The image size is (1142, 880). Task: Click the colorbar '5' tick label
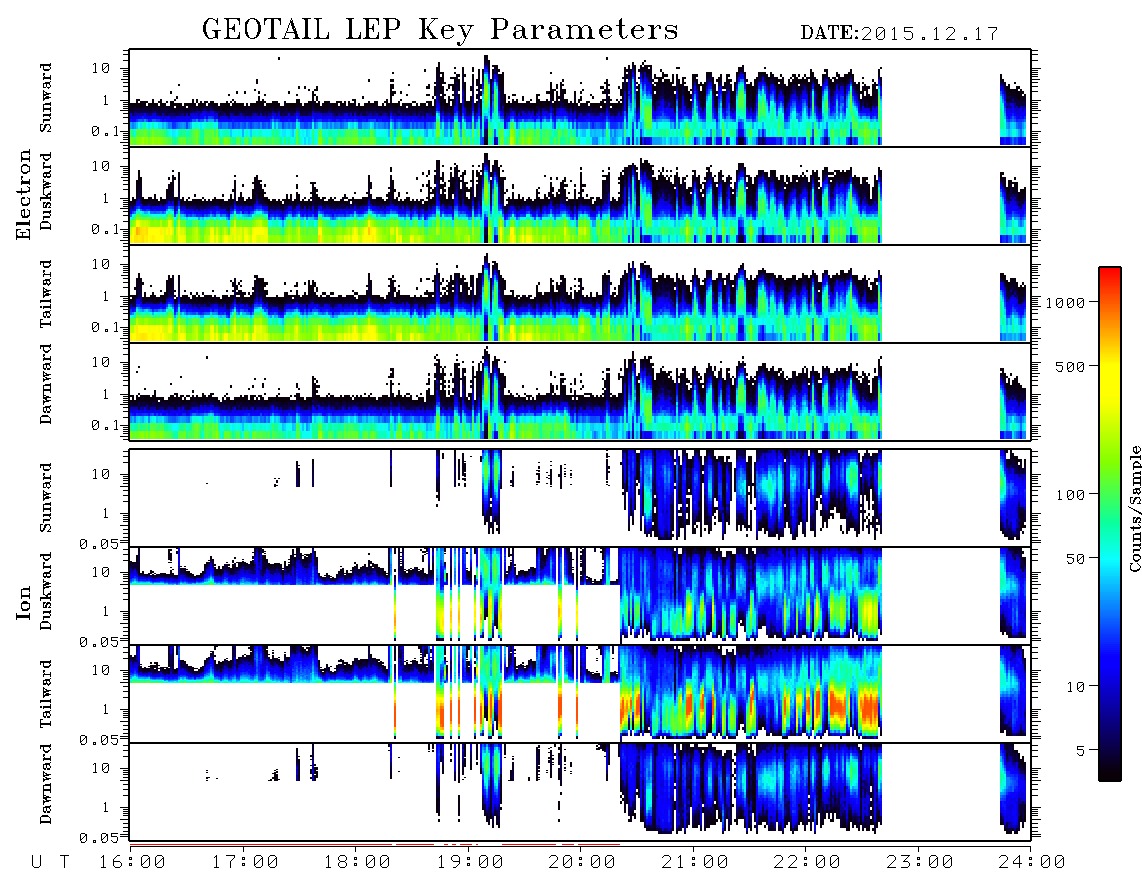1080,751
